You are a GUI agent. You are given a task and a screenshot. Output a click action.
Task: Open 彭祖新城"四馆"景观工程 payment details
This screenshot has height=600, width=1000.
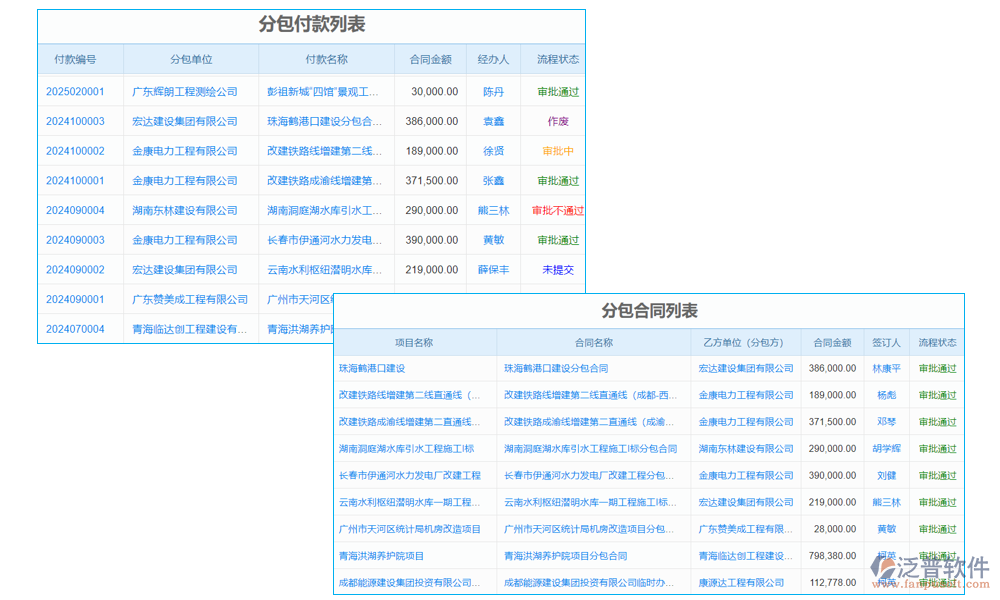(320, 91)
